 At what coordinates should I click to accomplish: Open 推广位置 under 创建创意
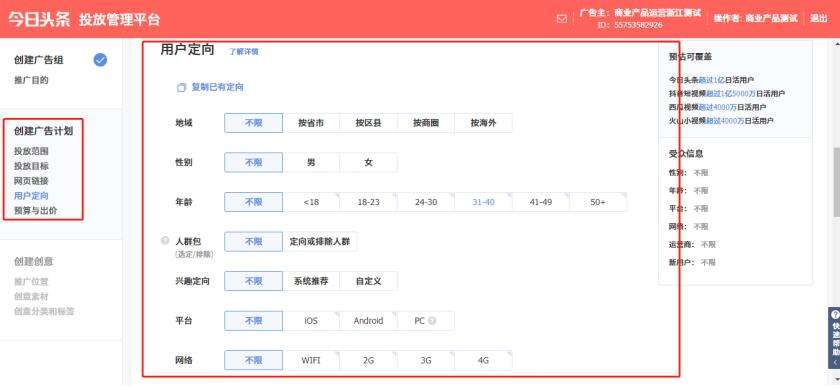(31, 281)
